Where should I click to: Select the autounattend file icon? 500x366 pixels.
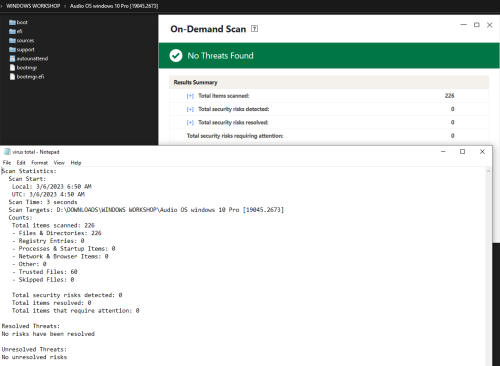(x=12, y=58)
